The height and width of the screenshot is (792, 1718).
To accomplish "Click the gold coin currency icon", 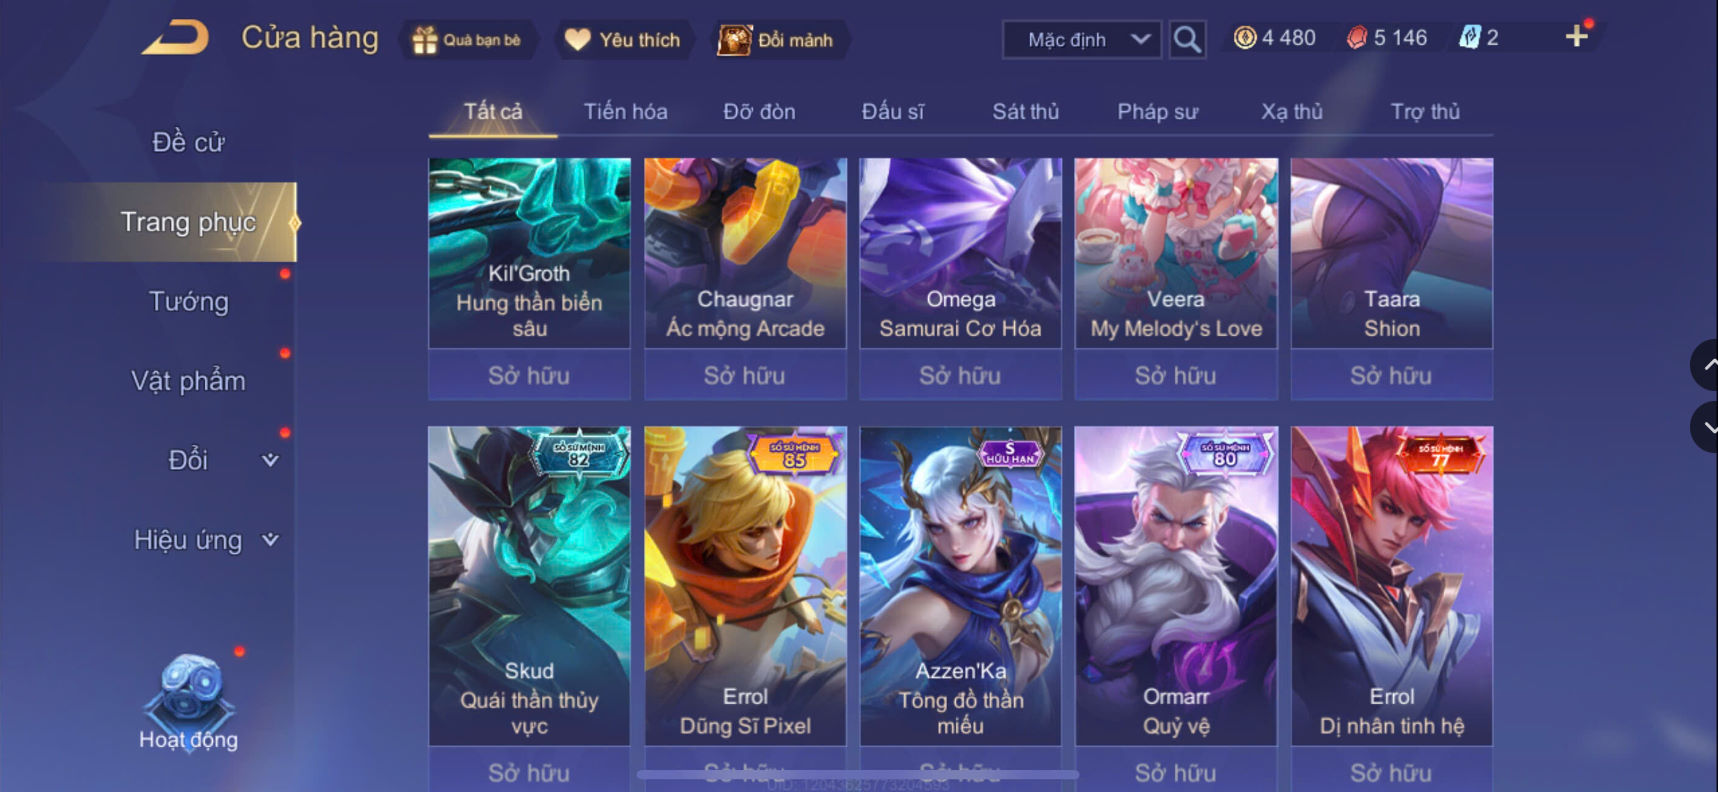I will point(1244,38).
